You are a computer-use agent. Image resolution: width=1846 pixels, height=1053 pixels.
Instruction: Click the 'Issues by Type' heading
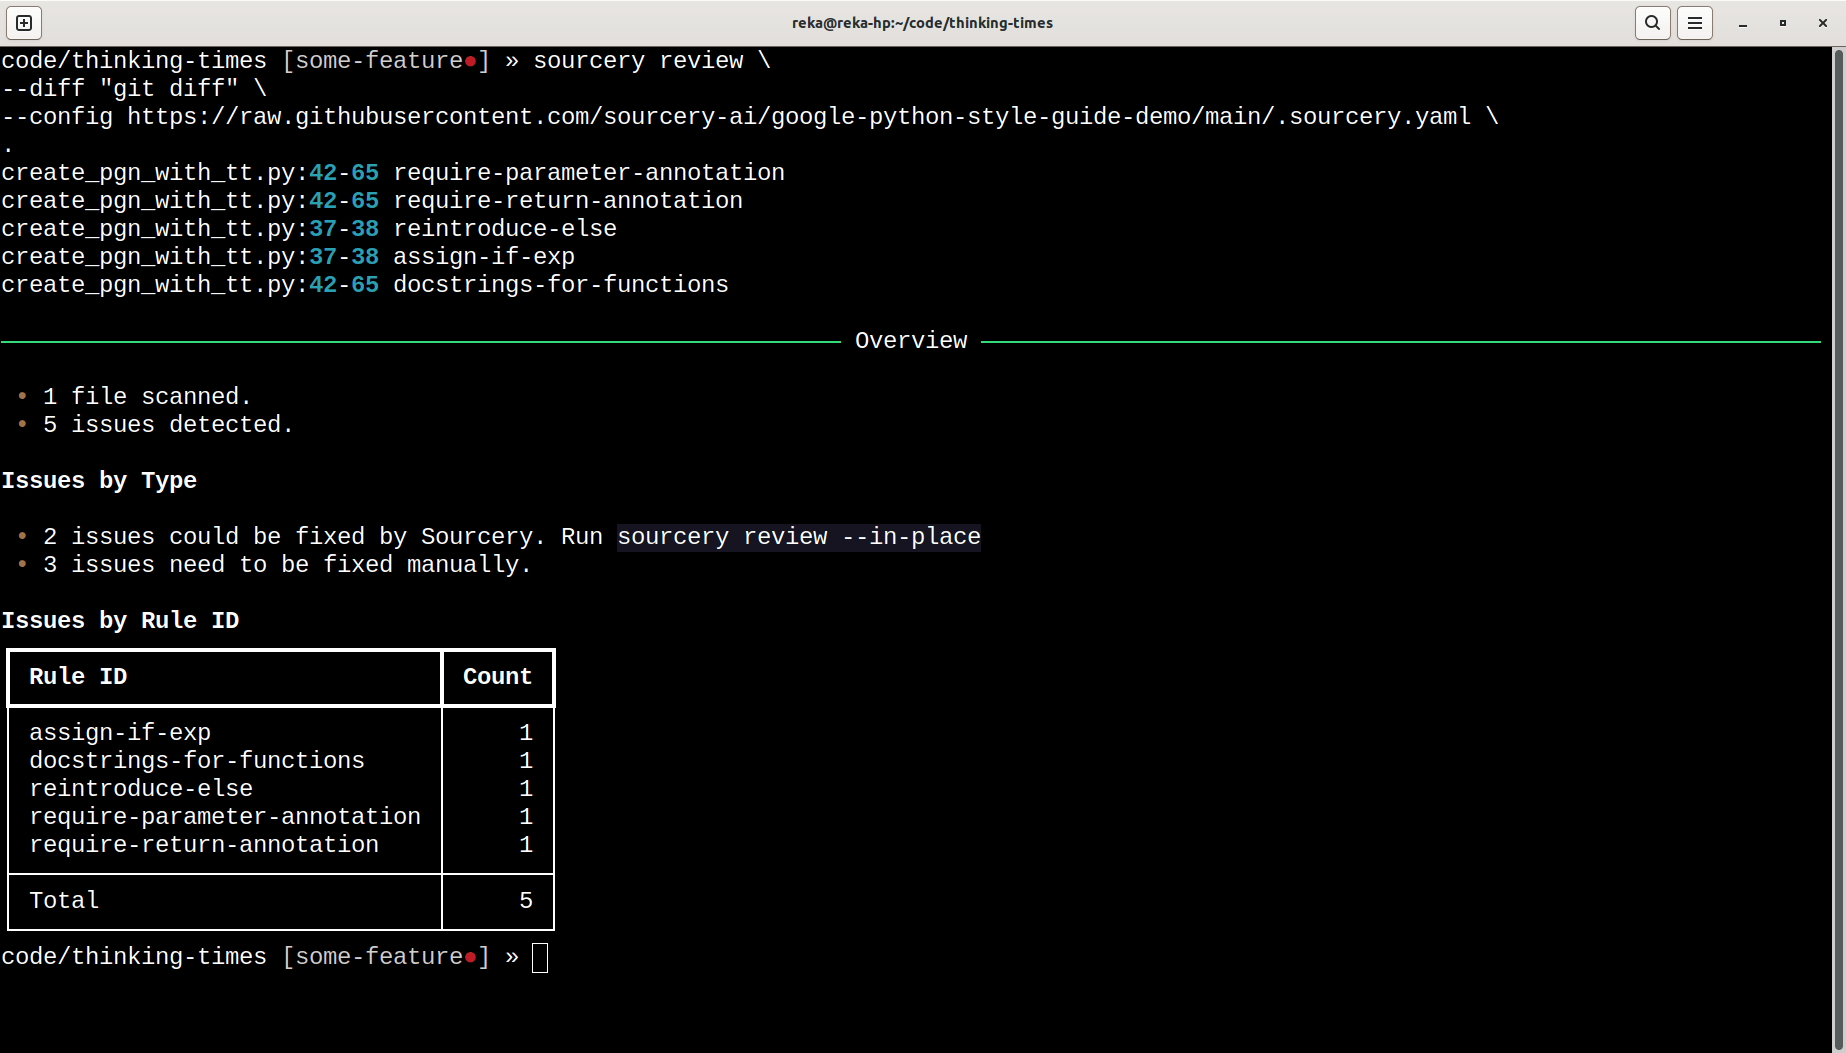pos(99,481)
